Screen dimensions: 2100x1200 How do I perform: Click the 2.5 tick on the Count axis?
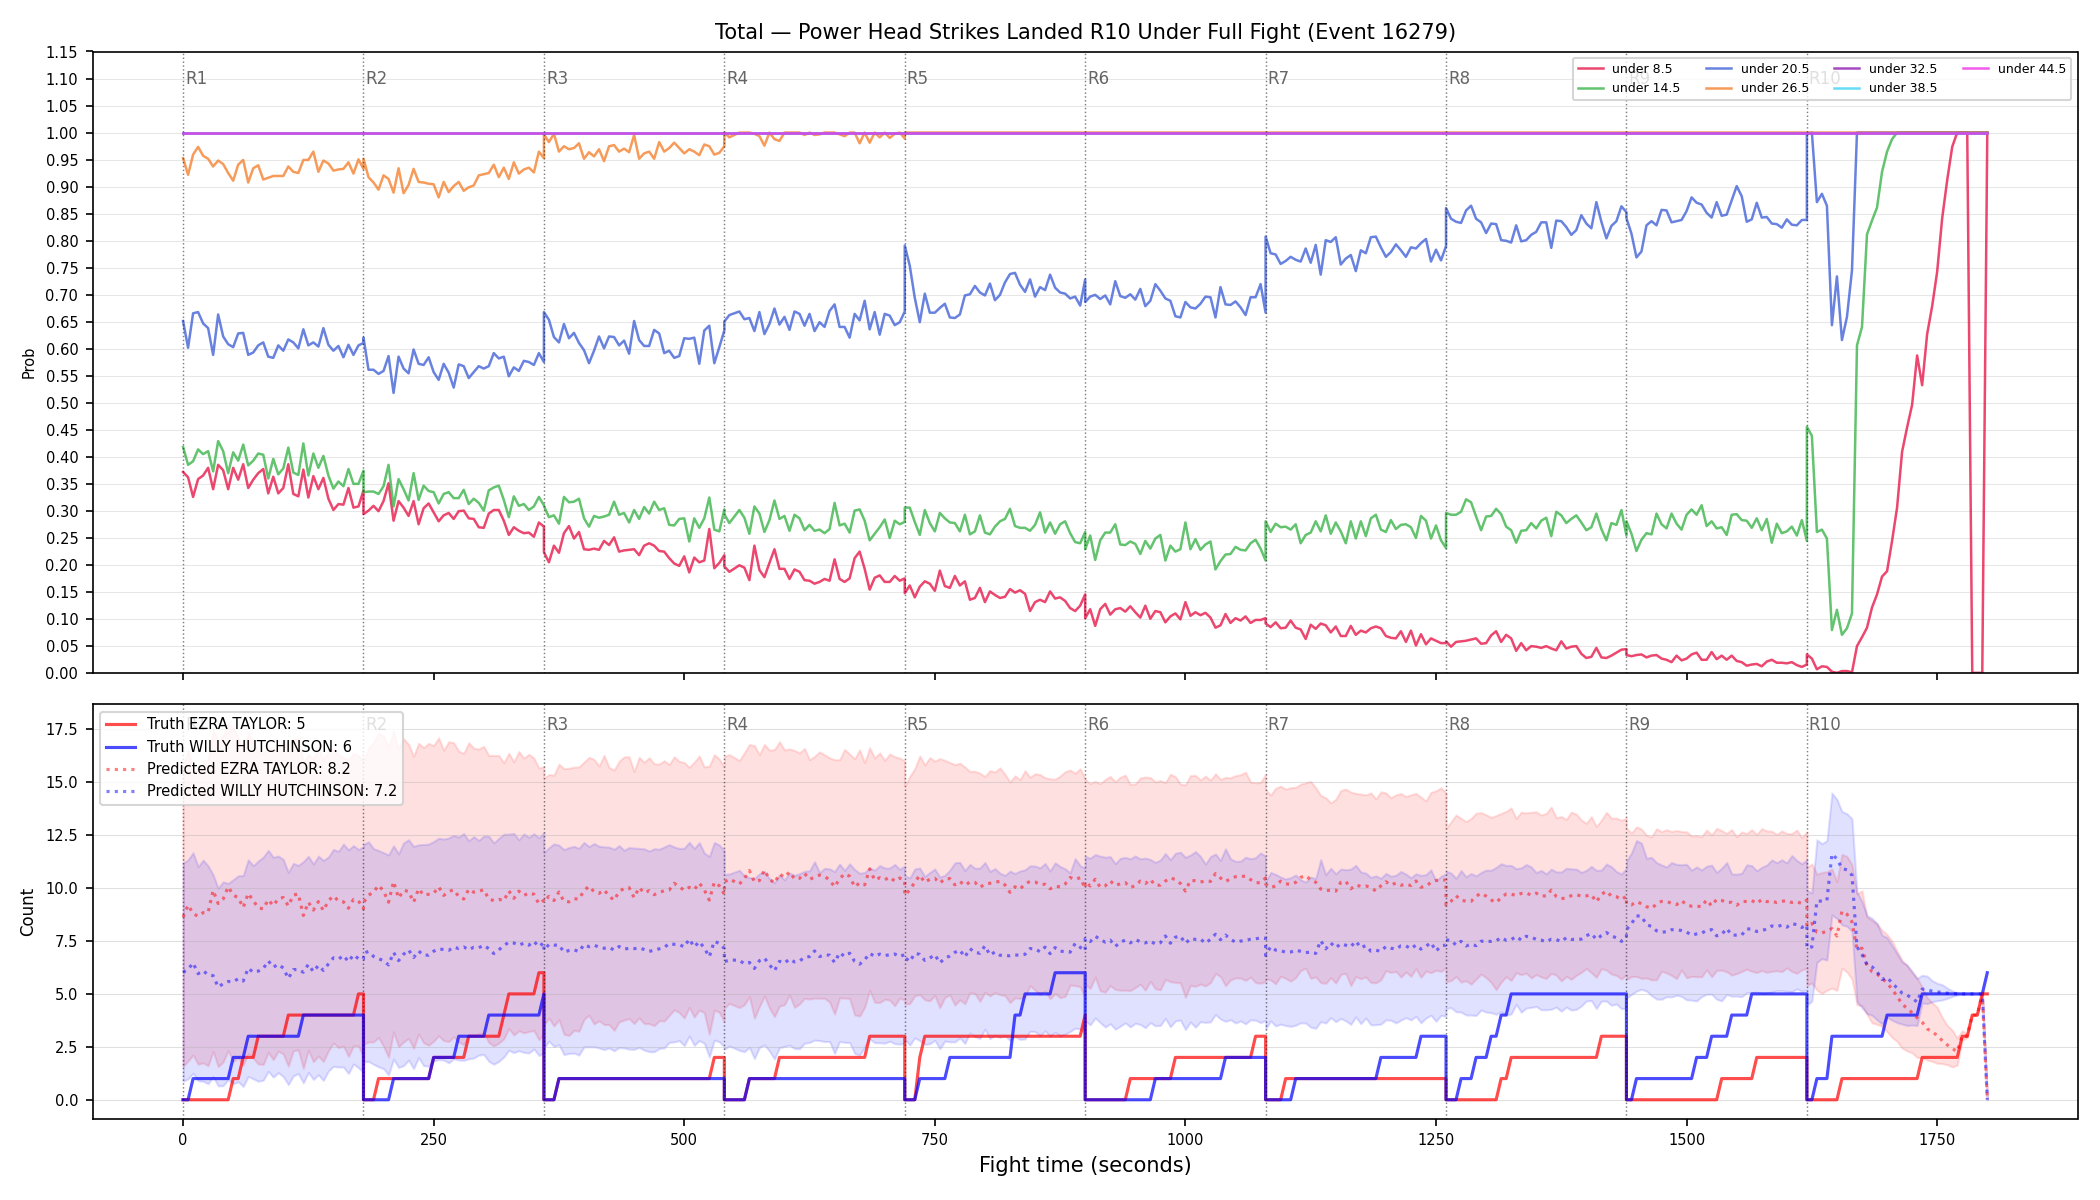click(x=66, y=1047)
